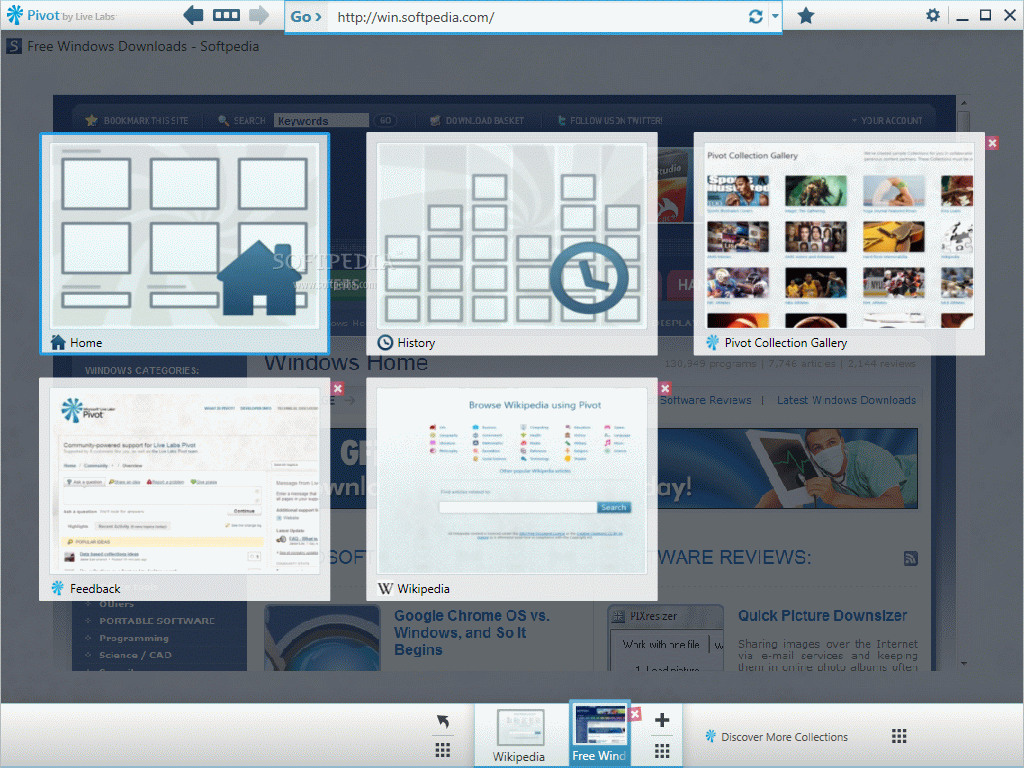Add a new tab with the plus icon
The height and width of the screenshot is (768, 1024).
662,720
